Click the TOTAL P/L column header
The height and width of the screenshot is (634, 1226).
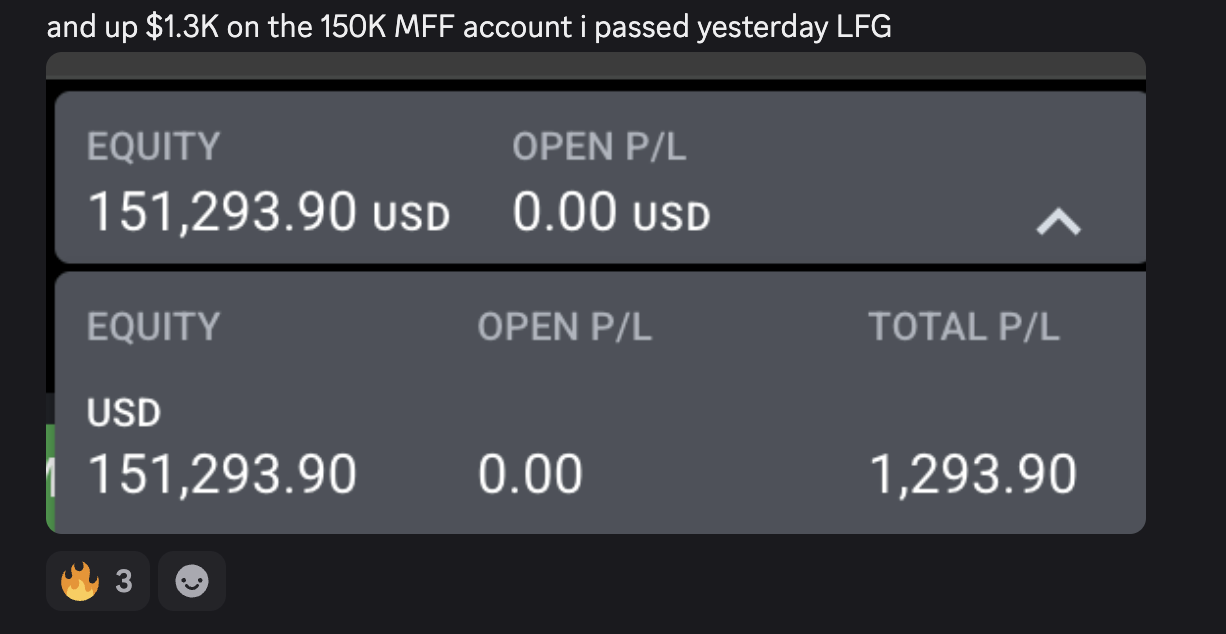pos(963,327)
